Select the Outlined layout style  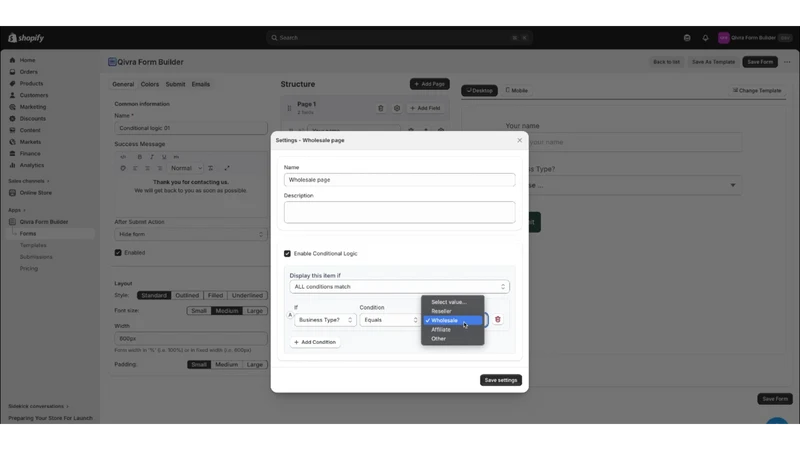click(187, 295)
